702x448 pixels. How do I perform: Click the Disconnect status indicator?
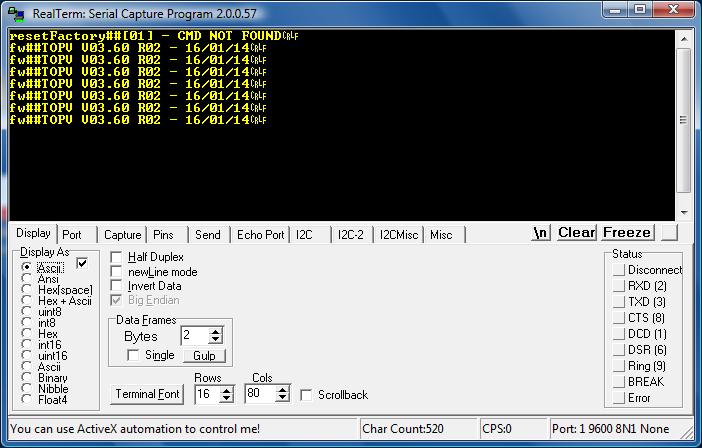point(619,270)
